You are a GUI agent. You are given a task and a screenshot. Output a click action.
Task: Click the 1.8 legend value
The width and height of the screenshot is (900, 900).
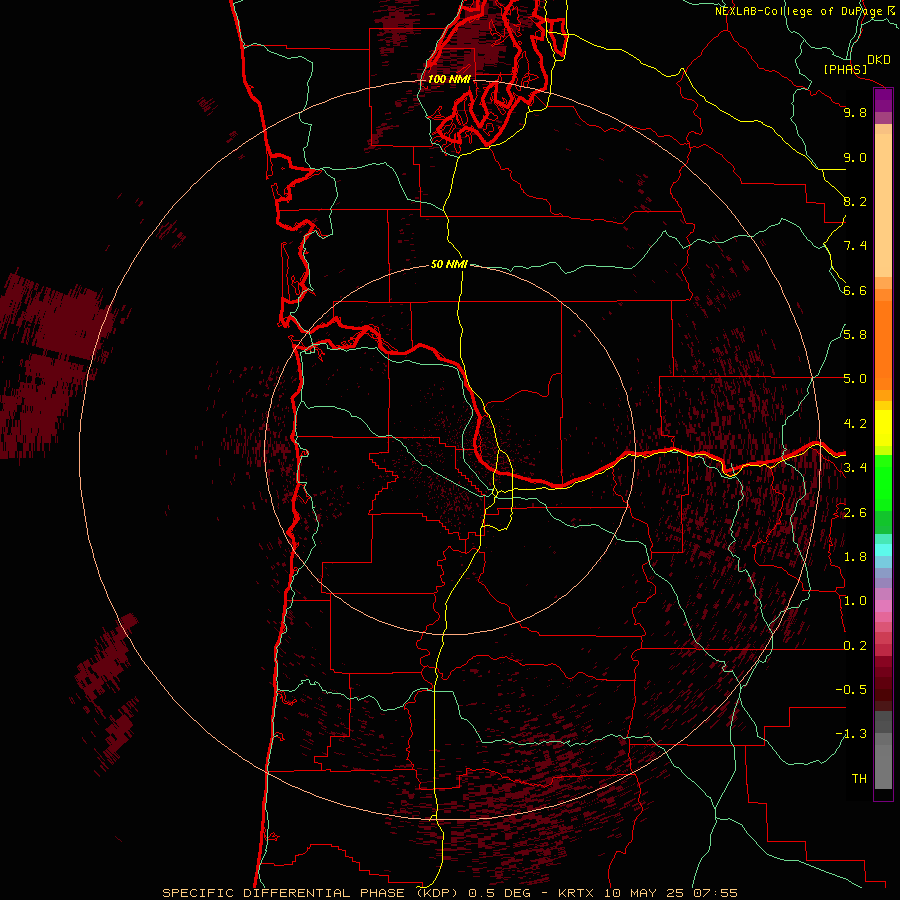pyautogui.click(x=855, y=557)
